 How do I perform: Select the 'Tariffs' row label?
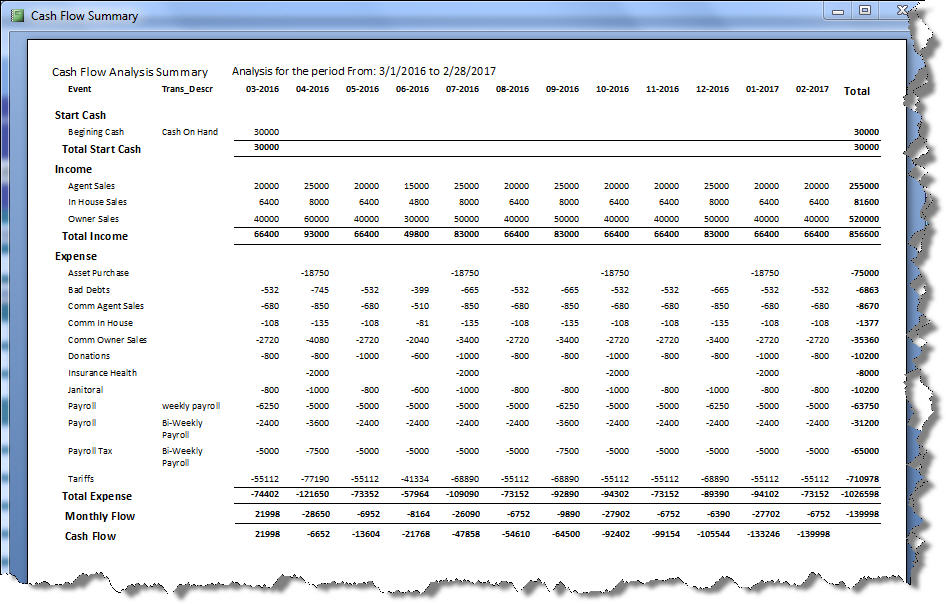coord(81,478)
